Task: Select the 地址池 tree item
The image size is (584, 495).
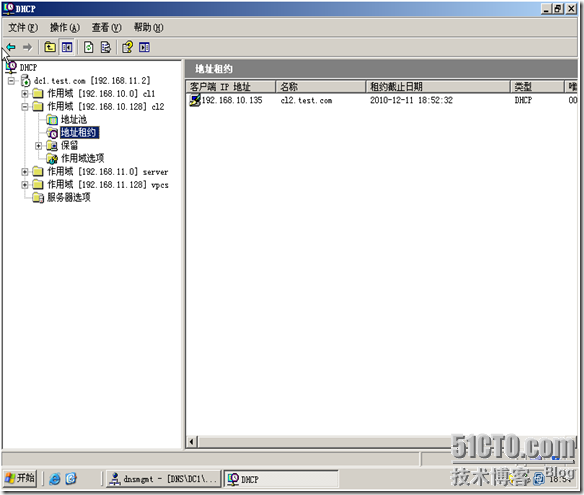Action: pyautogui.click(x=74, y=120)
